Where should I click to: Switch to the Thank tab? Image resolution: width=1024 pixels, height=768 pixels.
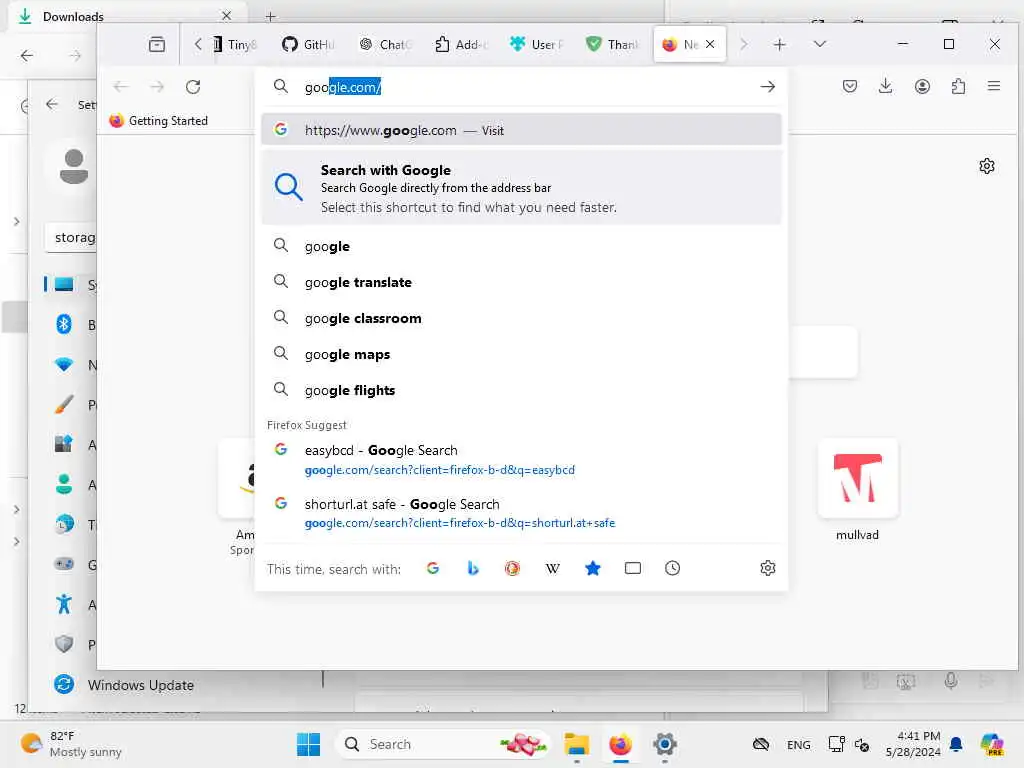point(613,44)
